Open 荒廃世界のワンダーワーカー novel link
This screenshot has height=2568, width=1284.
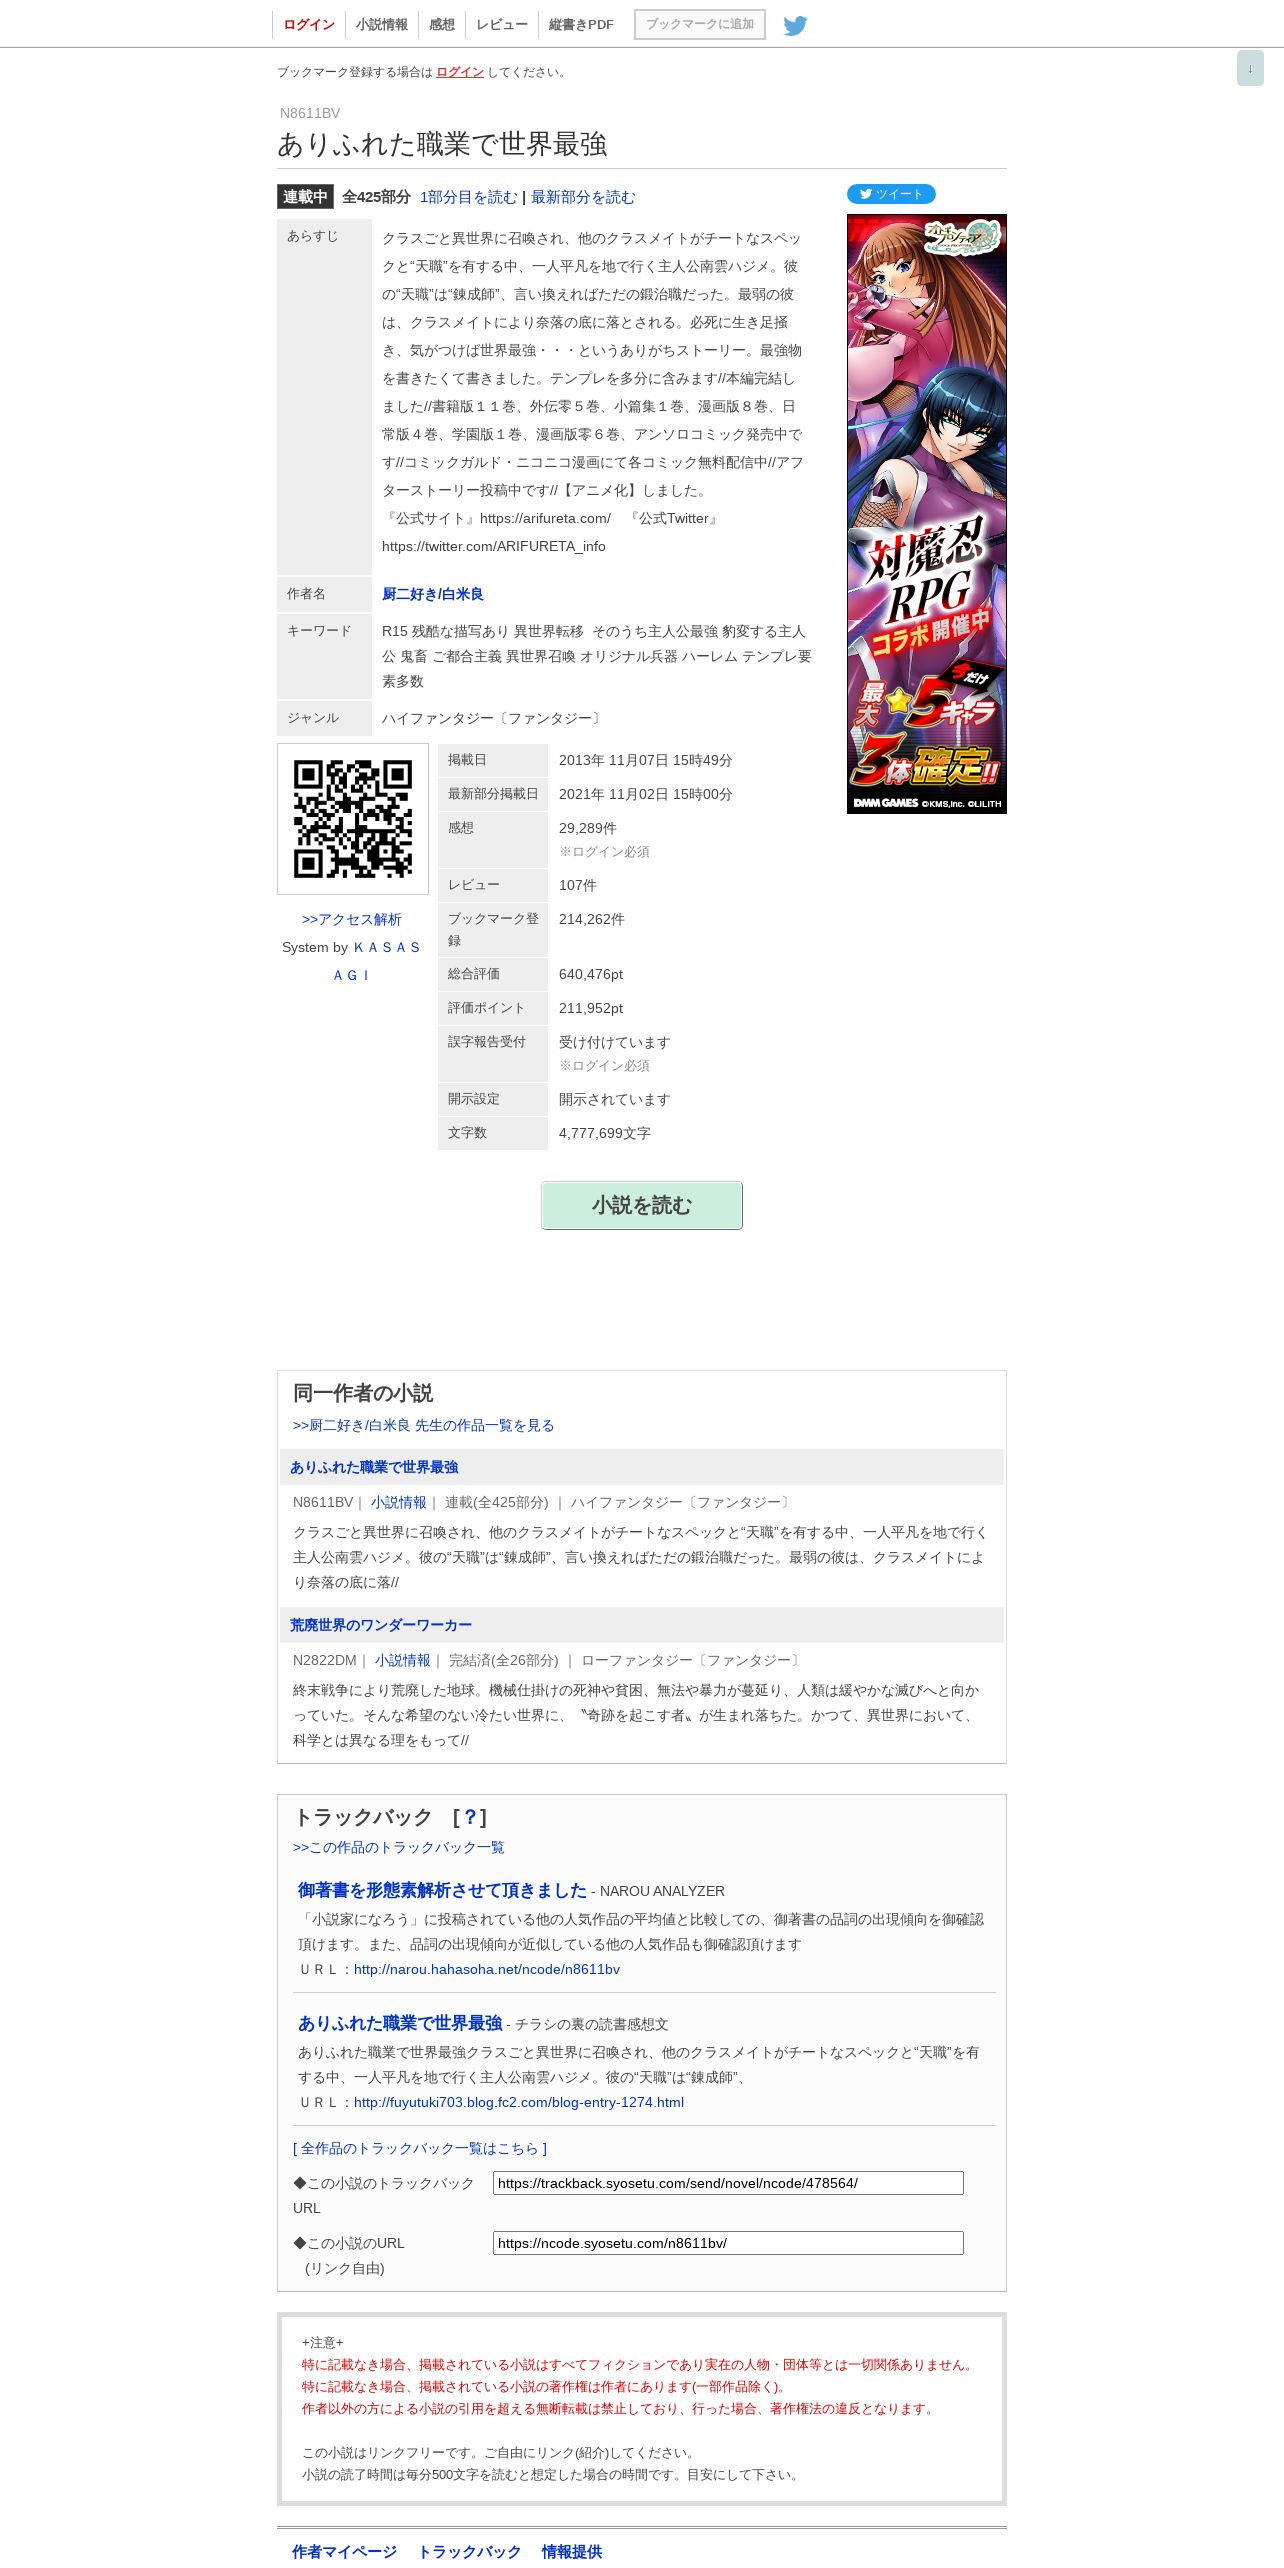tap(381, 1625)
